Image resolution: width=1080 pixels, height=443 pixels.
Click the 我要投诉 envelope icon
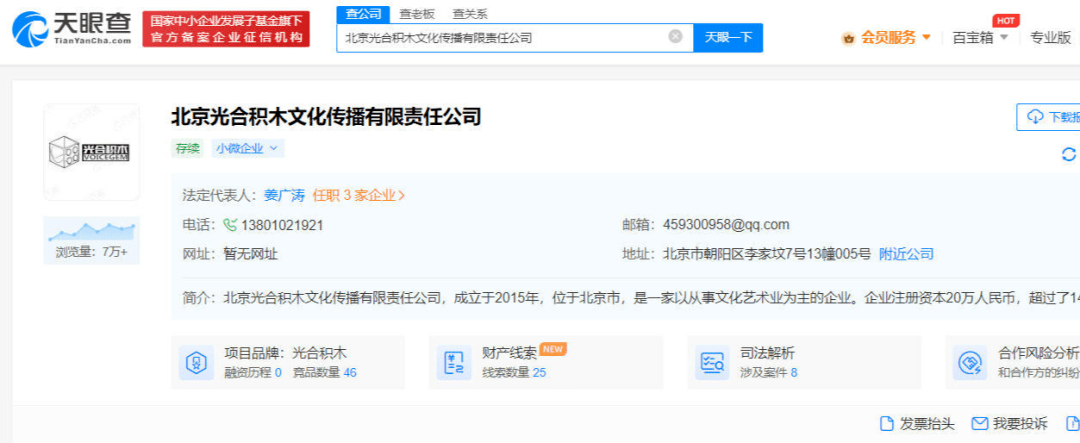tap(979, 423)
